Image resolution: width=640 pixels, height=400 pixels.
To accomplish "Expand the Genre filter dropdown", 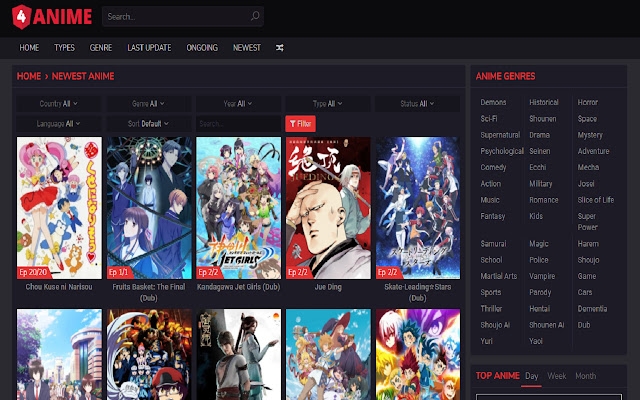I will pyautogui.click(x=148, y=104).
